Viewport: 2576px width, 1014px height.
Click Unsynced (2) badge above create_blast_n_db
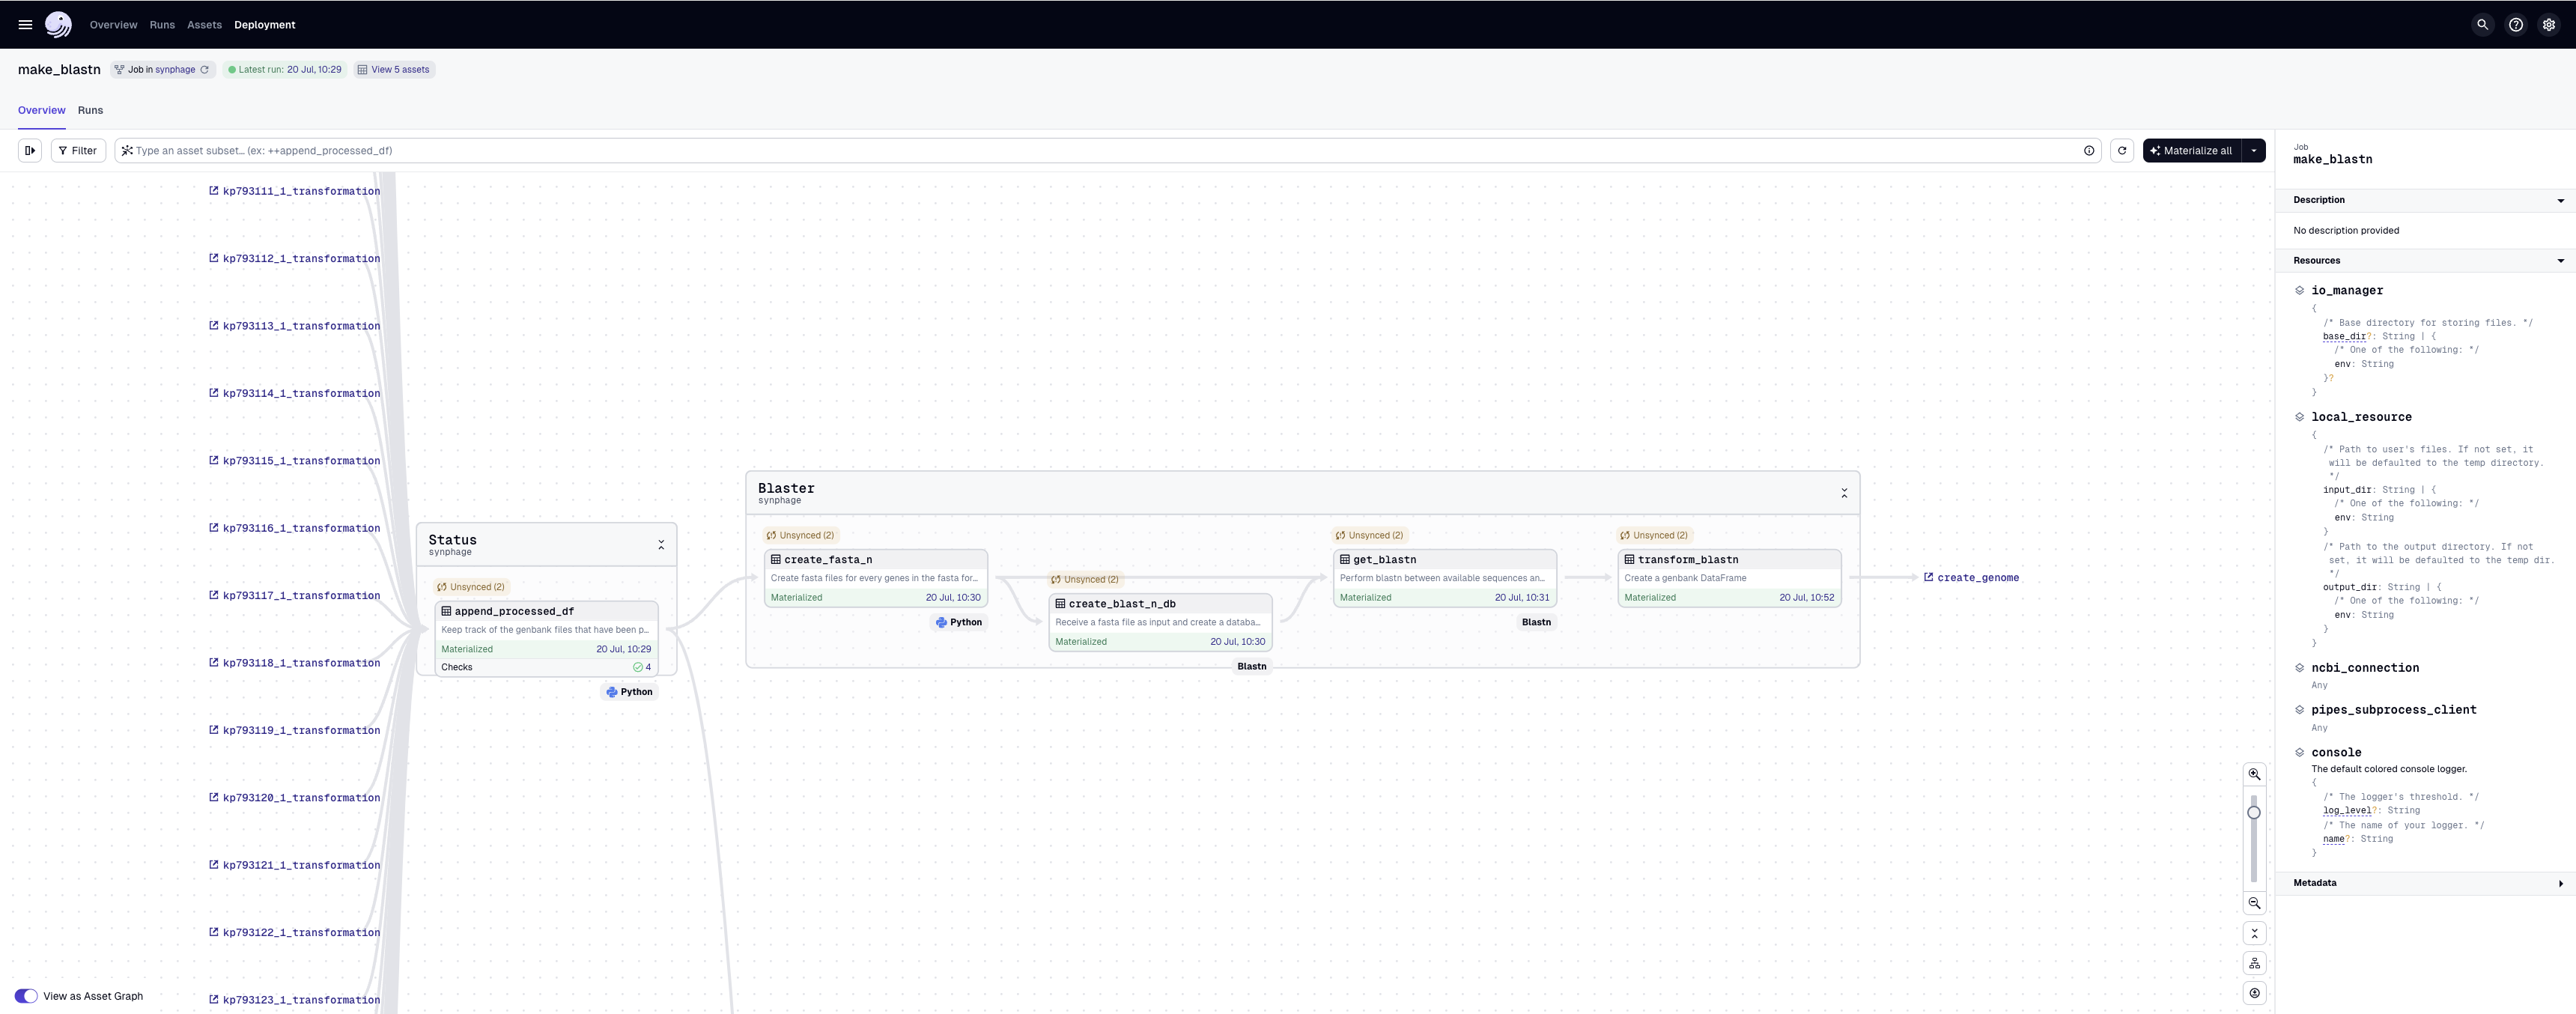1085,580
